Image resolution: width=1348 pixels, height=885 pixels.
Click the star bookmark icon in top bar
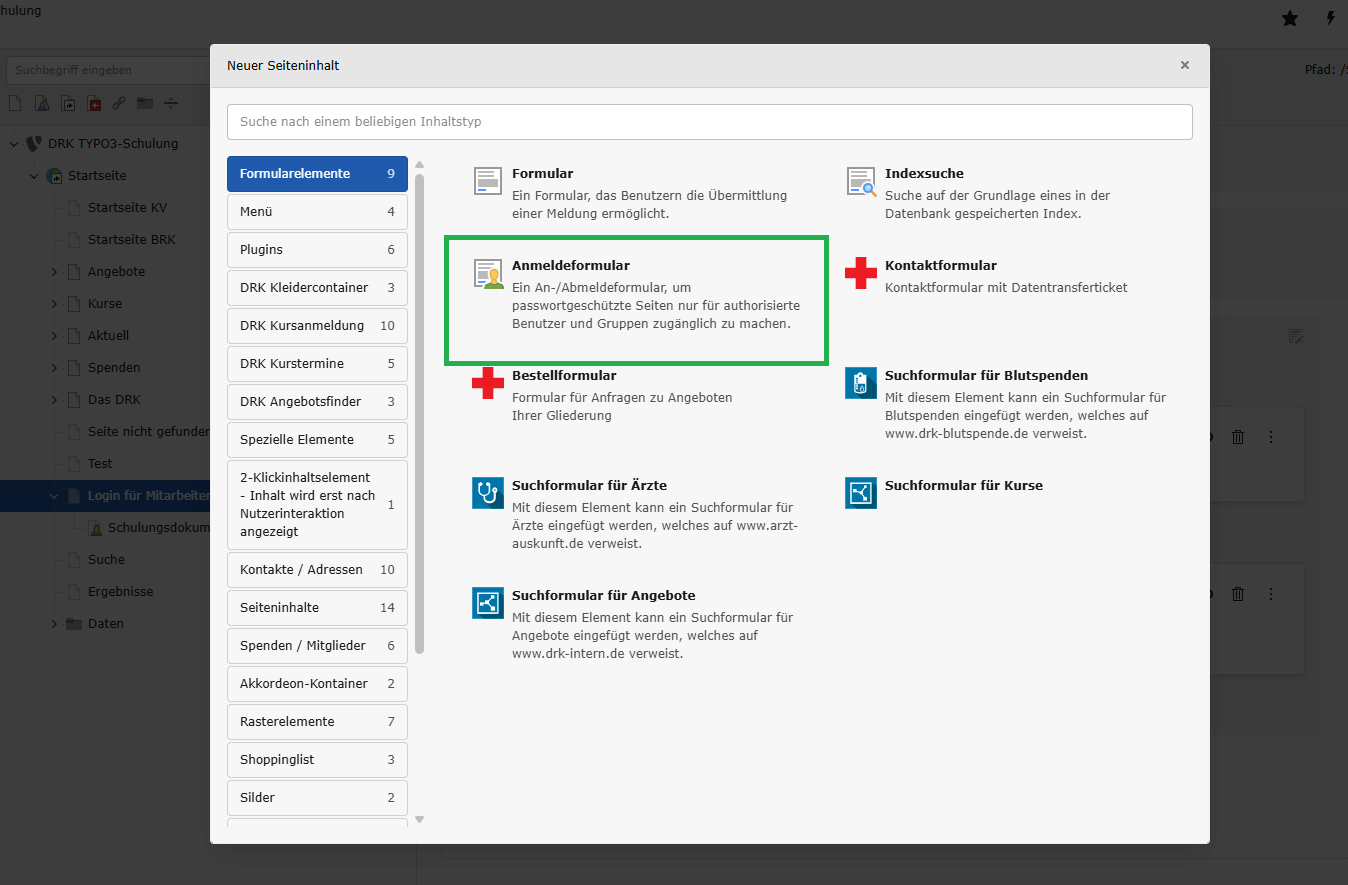point(1290,18)
